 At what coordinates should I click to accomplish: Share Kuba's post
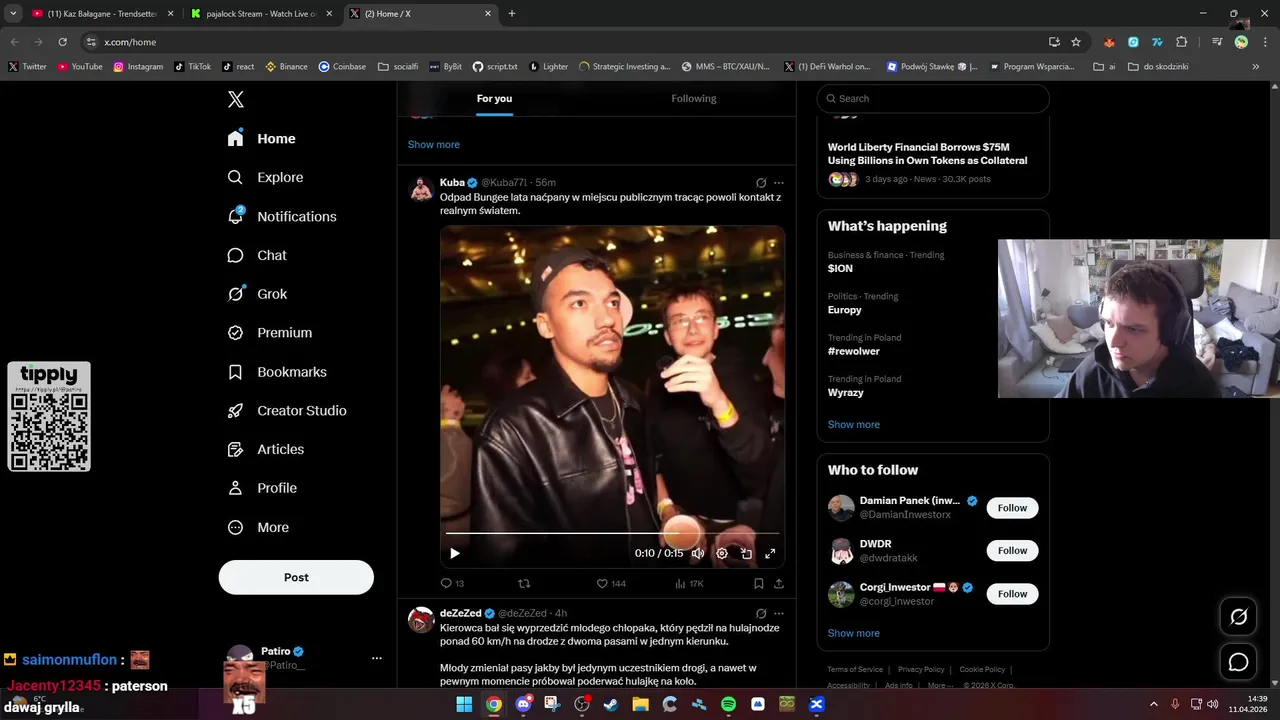pos(779,583)
